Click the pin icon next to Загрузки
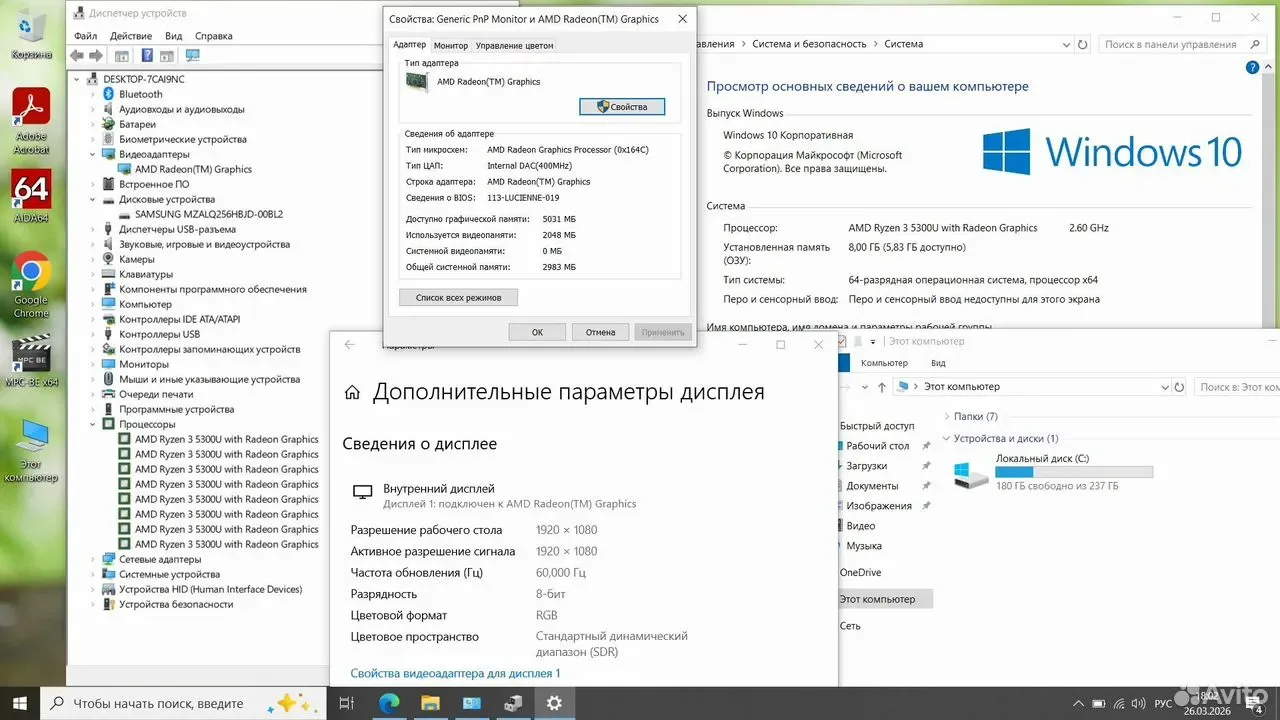This screenshot has width=1280, height=720. [x=926, y=466]
